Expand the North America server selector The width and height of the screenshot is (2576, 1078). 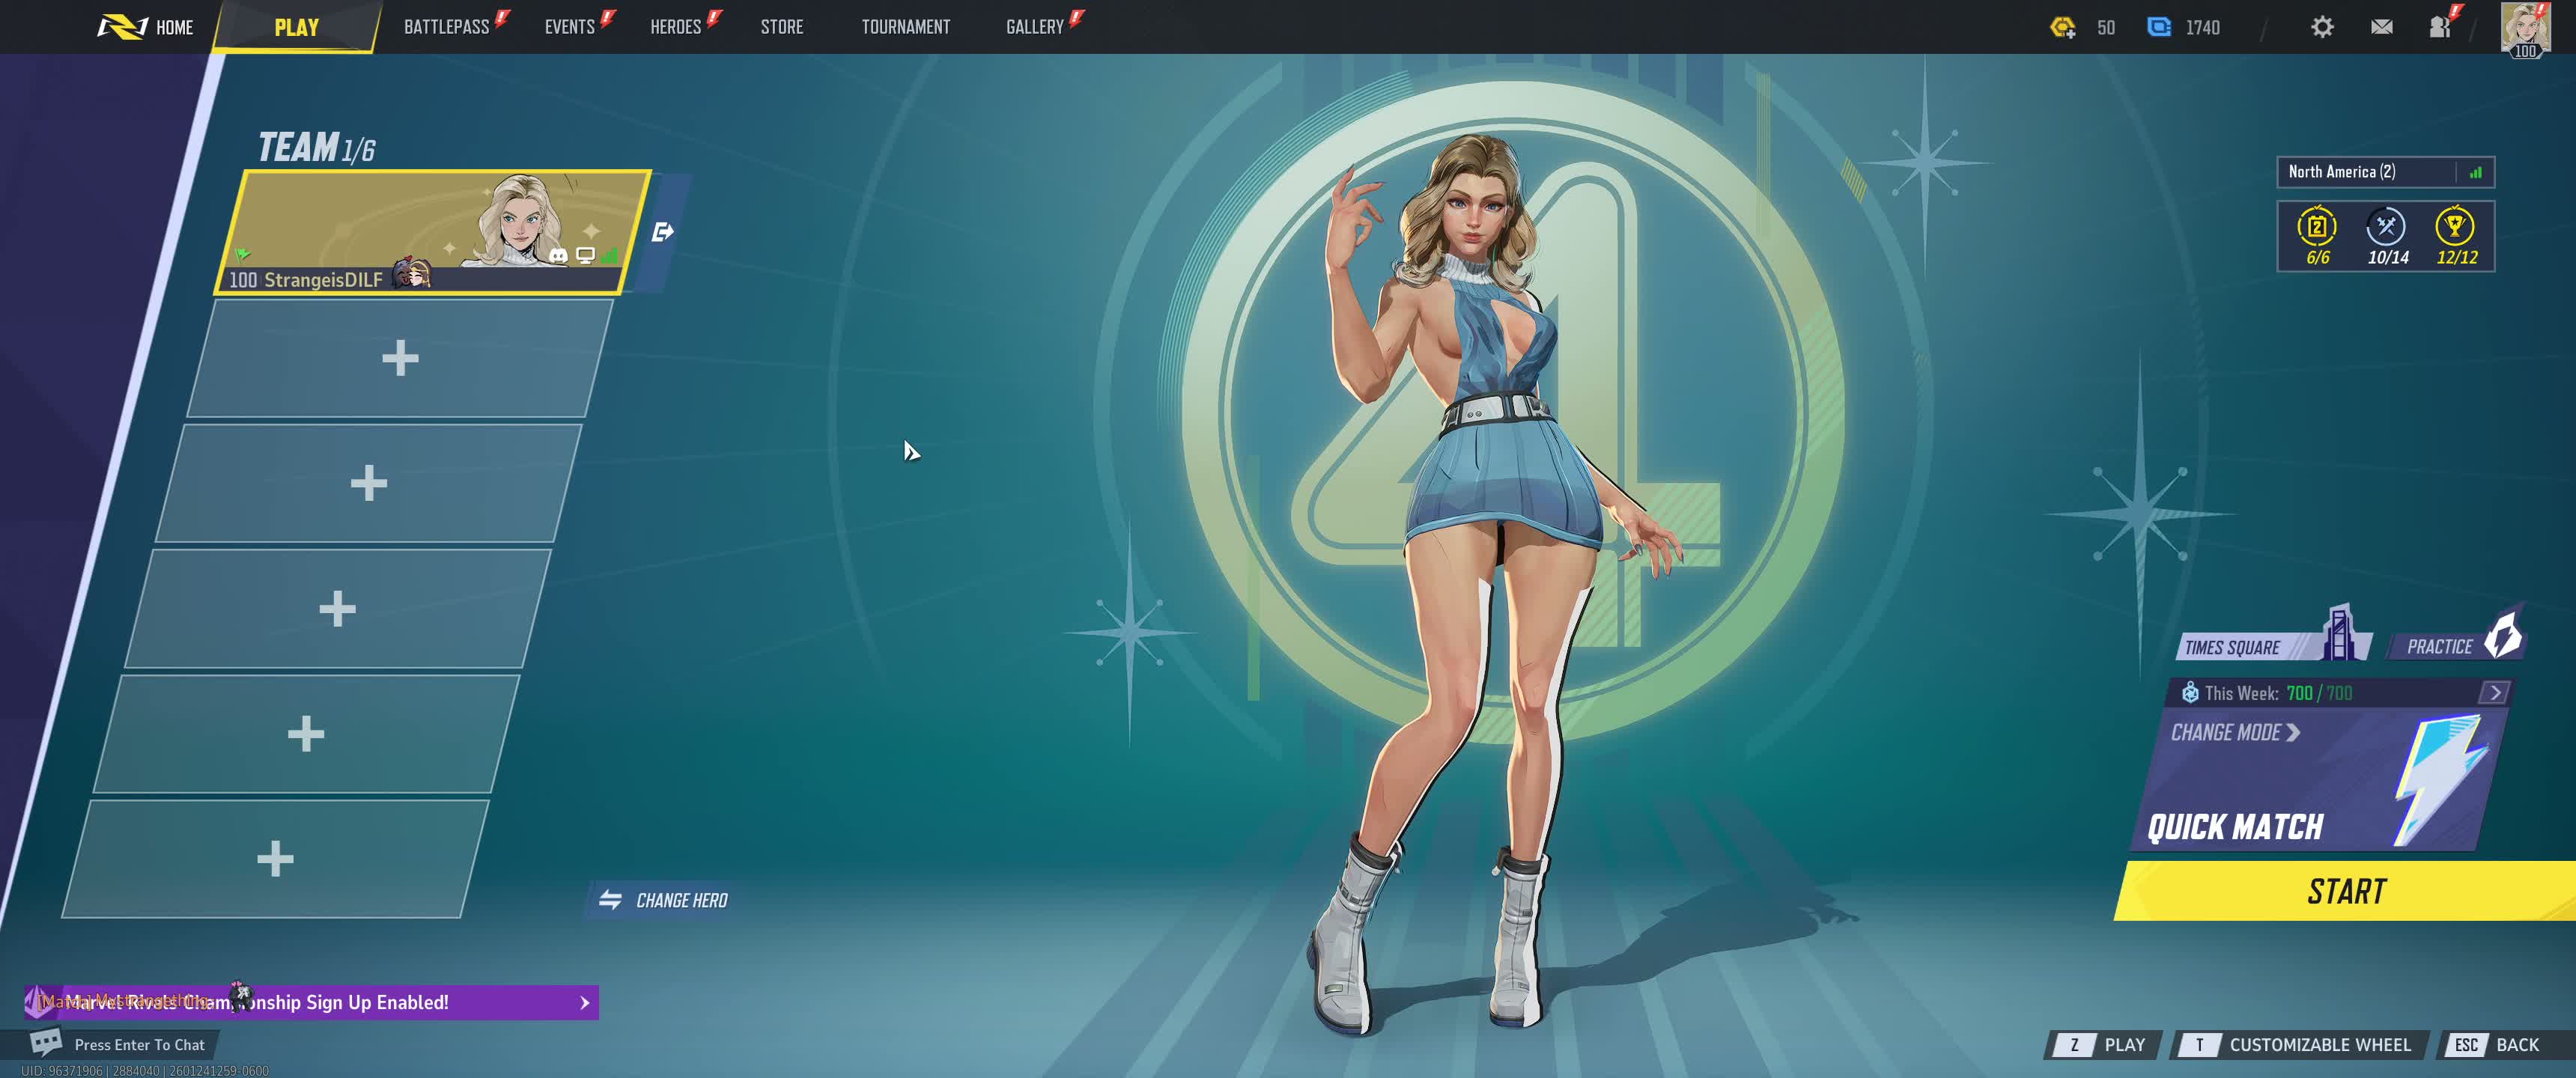coord(2385,172)
